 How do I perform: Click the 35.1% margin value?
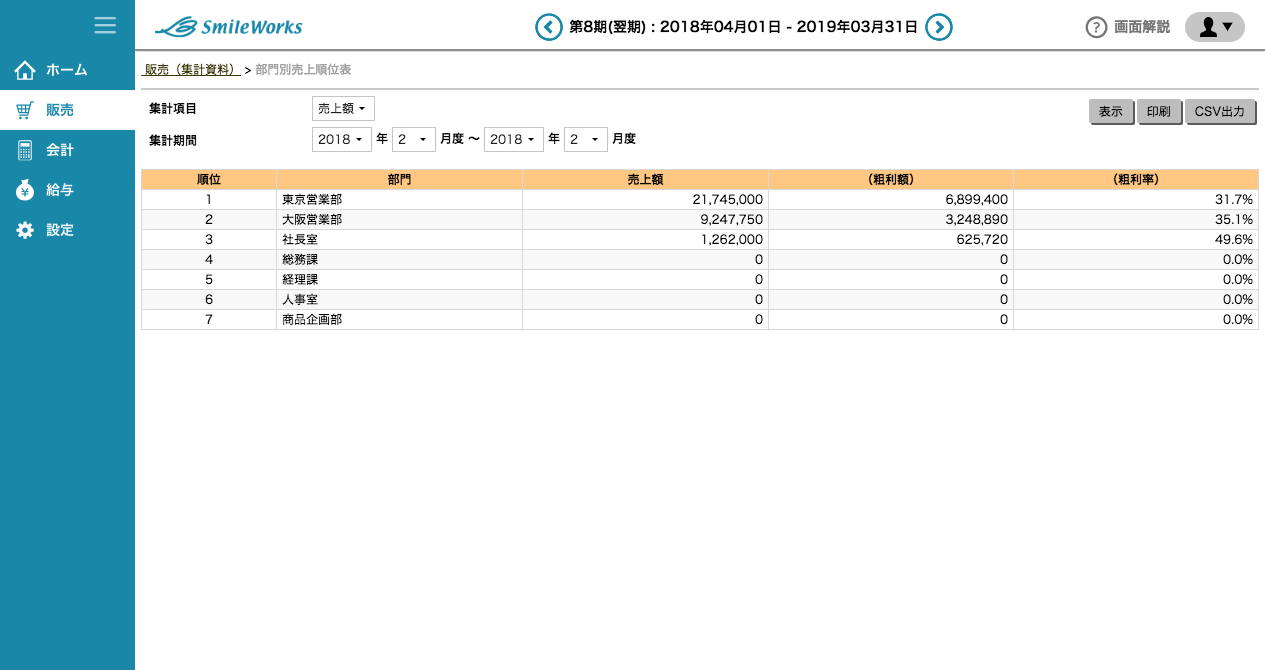tap(1236, 220)
